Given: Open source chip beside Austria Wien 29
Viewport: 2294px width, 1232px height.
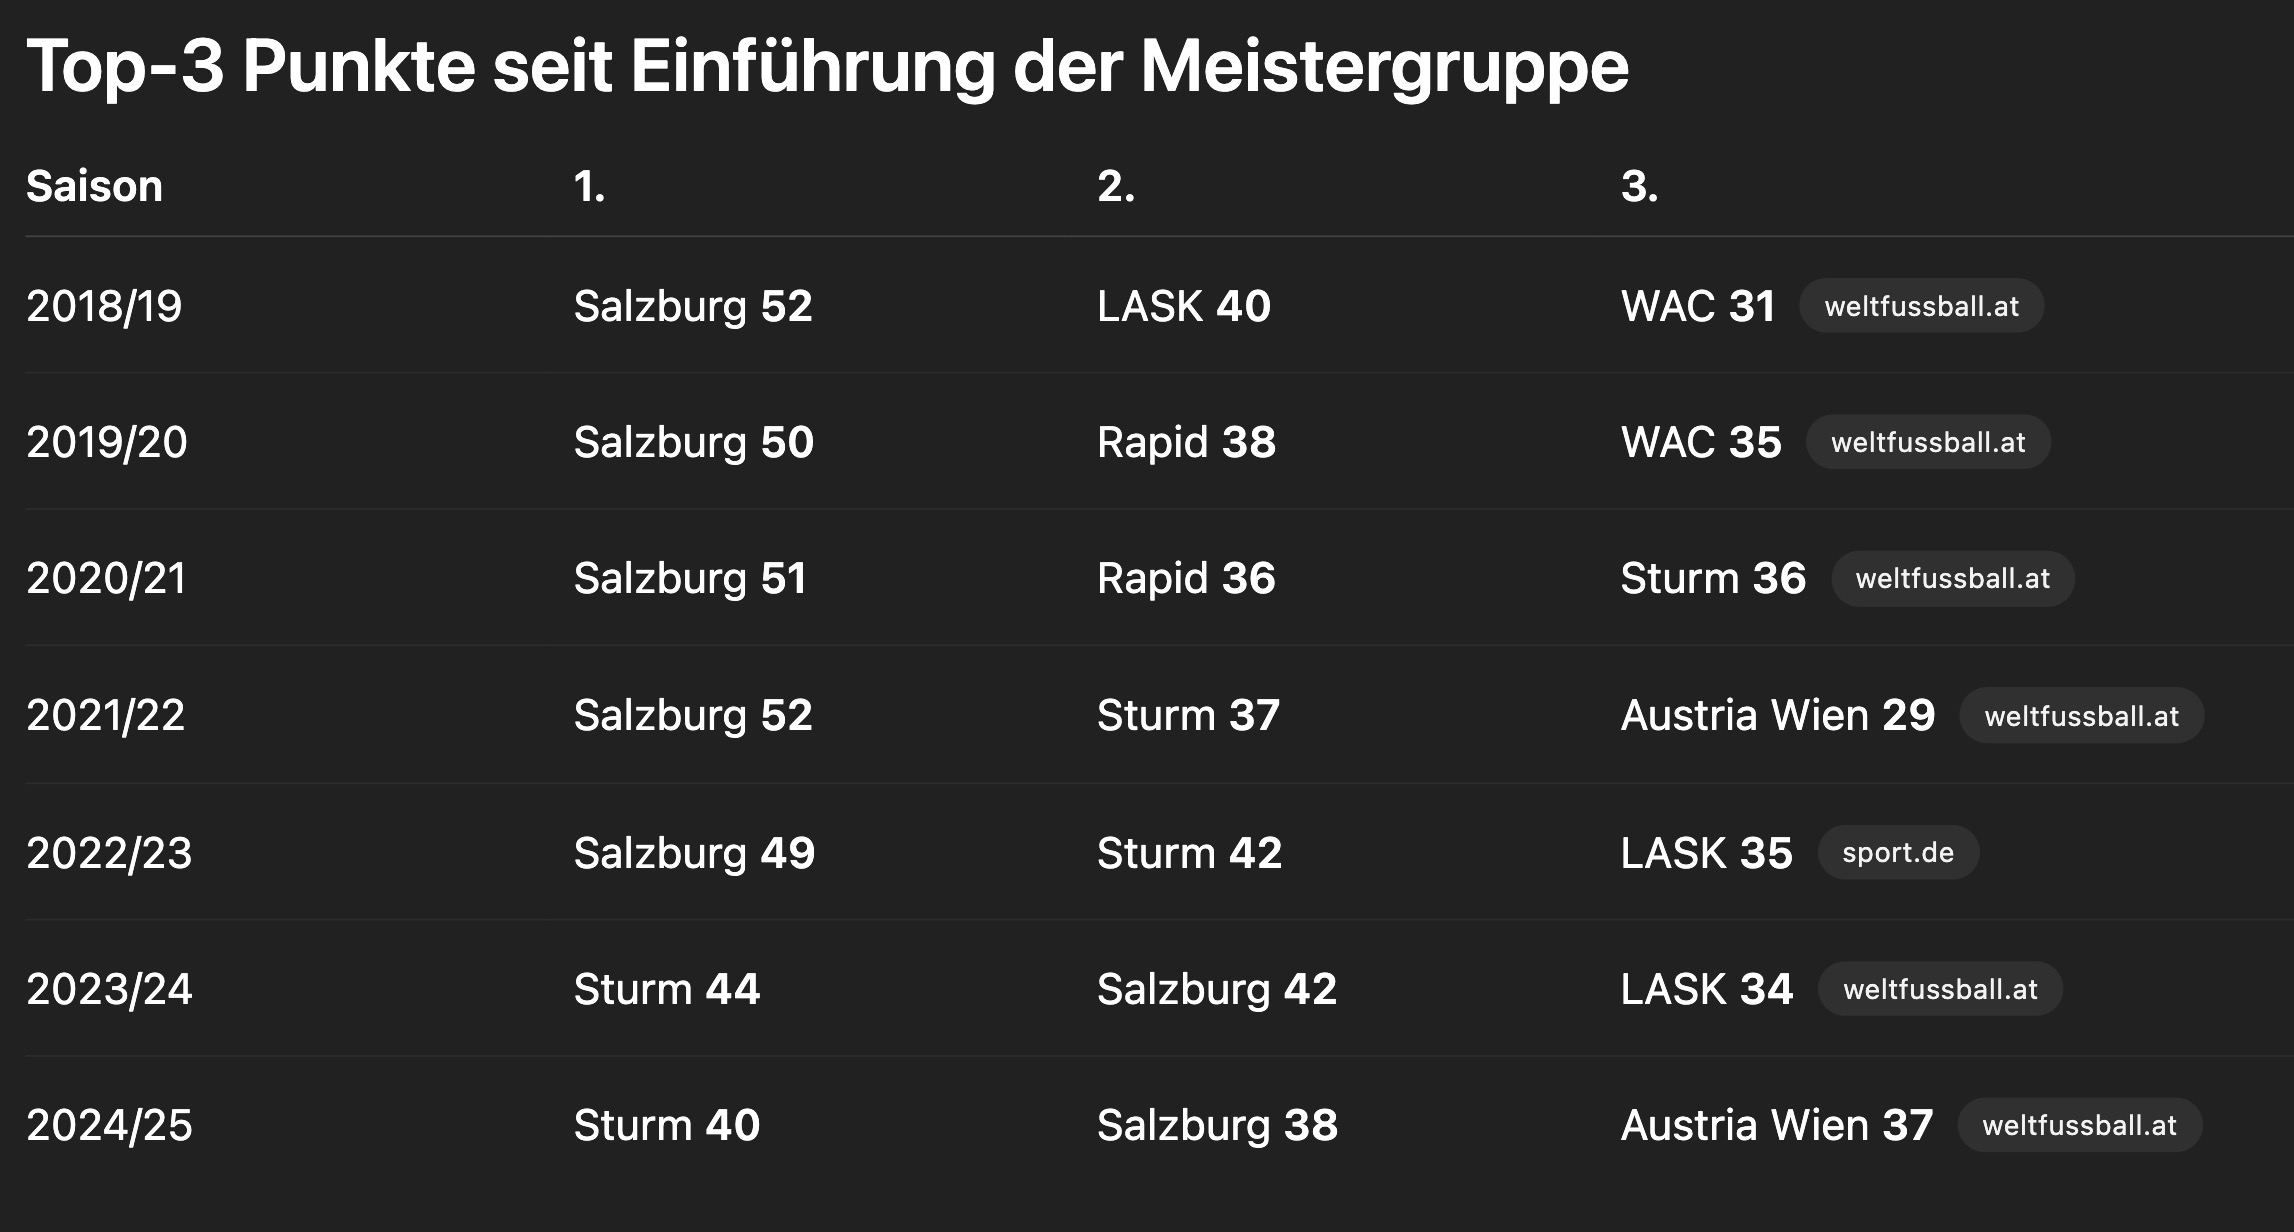Looking at the screenshot, I should point(2081,716).
